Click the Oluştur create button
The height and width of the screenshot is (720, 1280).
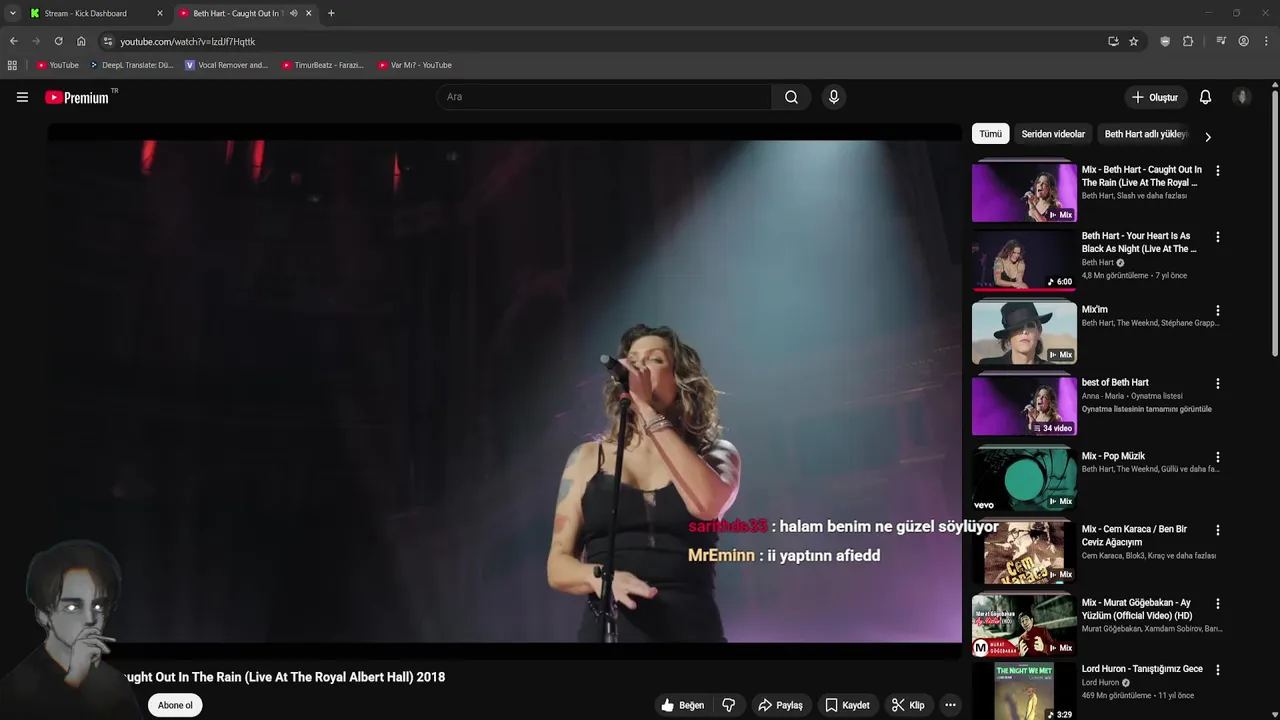click(1154, 97)
